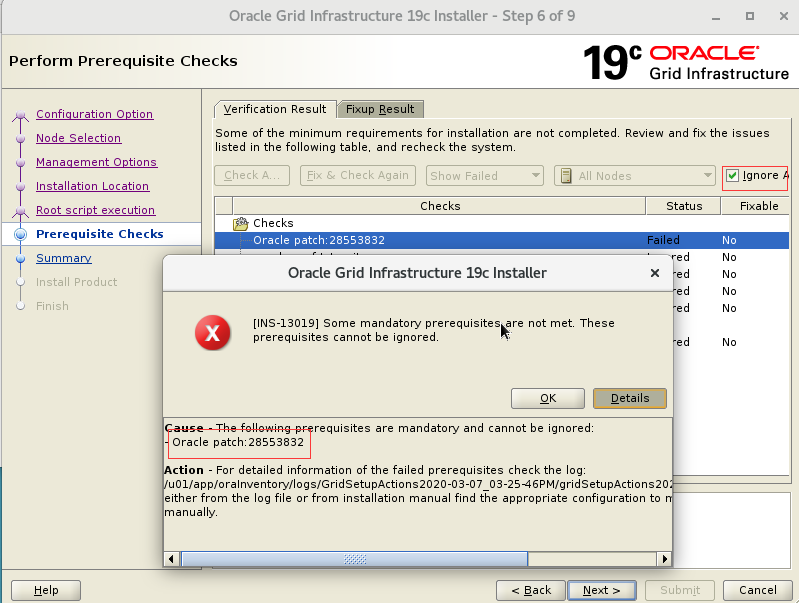
Task: Click the Status column header
Action: pos(683,206)
